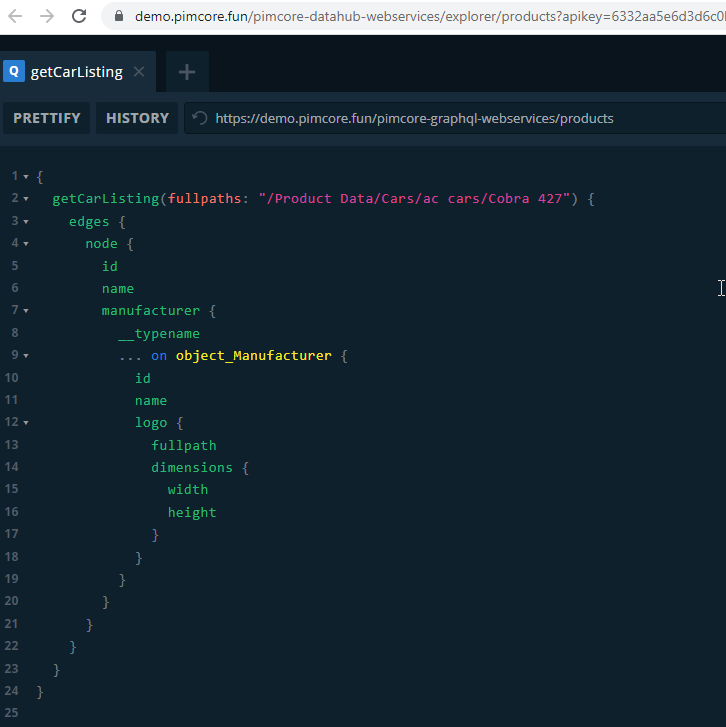Click the blue Q icon on the tab
The image size is (726, 727).
pyautogui.click(x=14, y=71)
